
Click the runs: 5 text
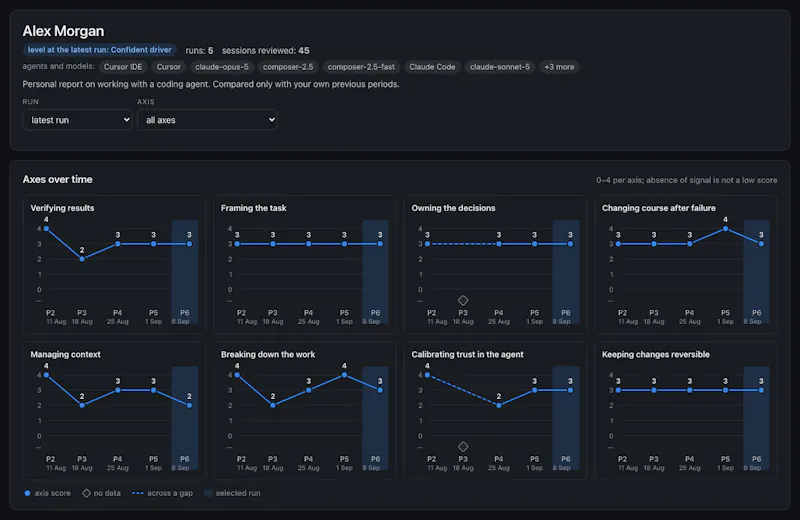click(x=199, y=51)
